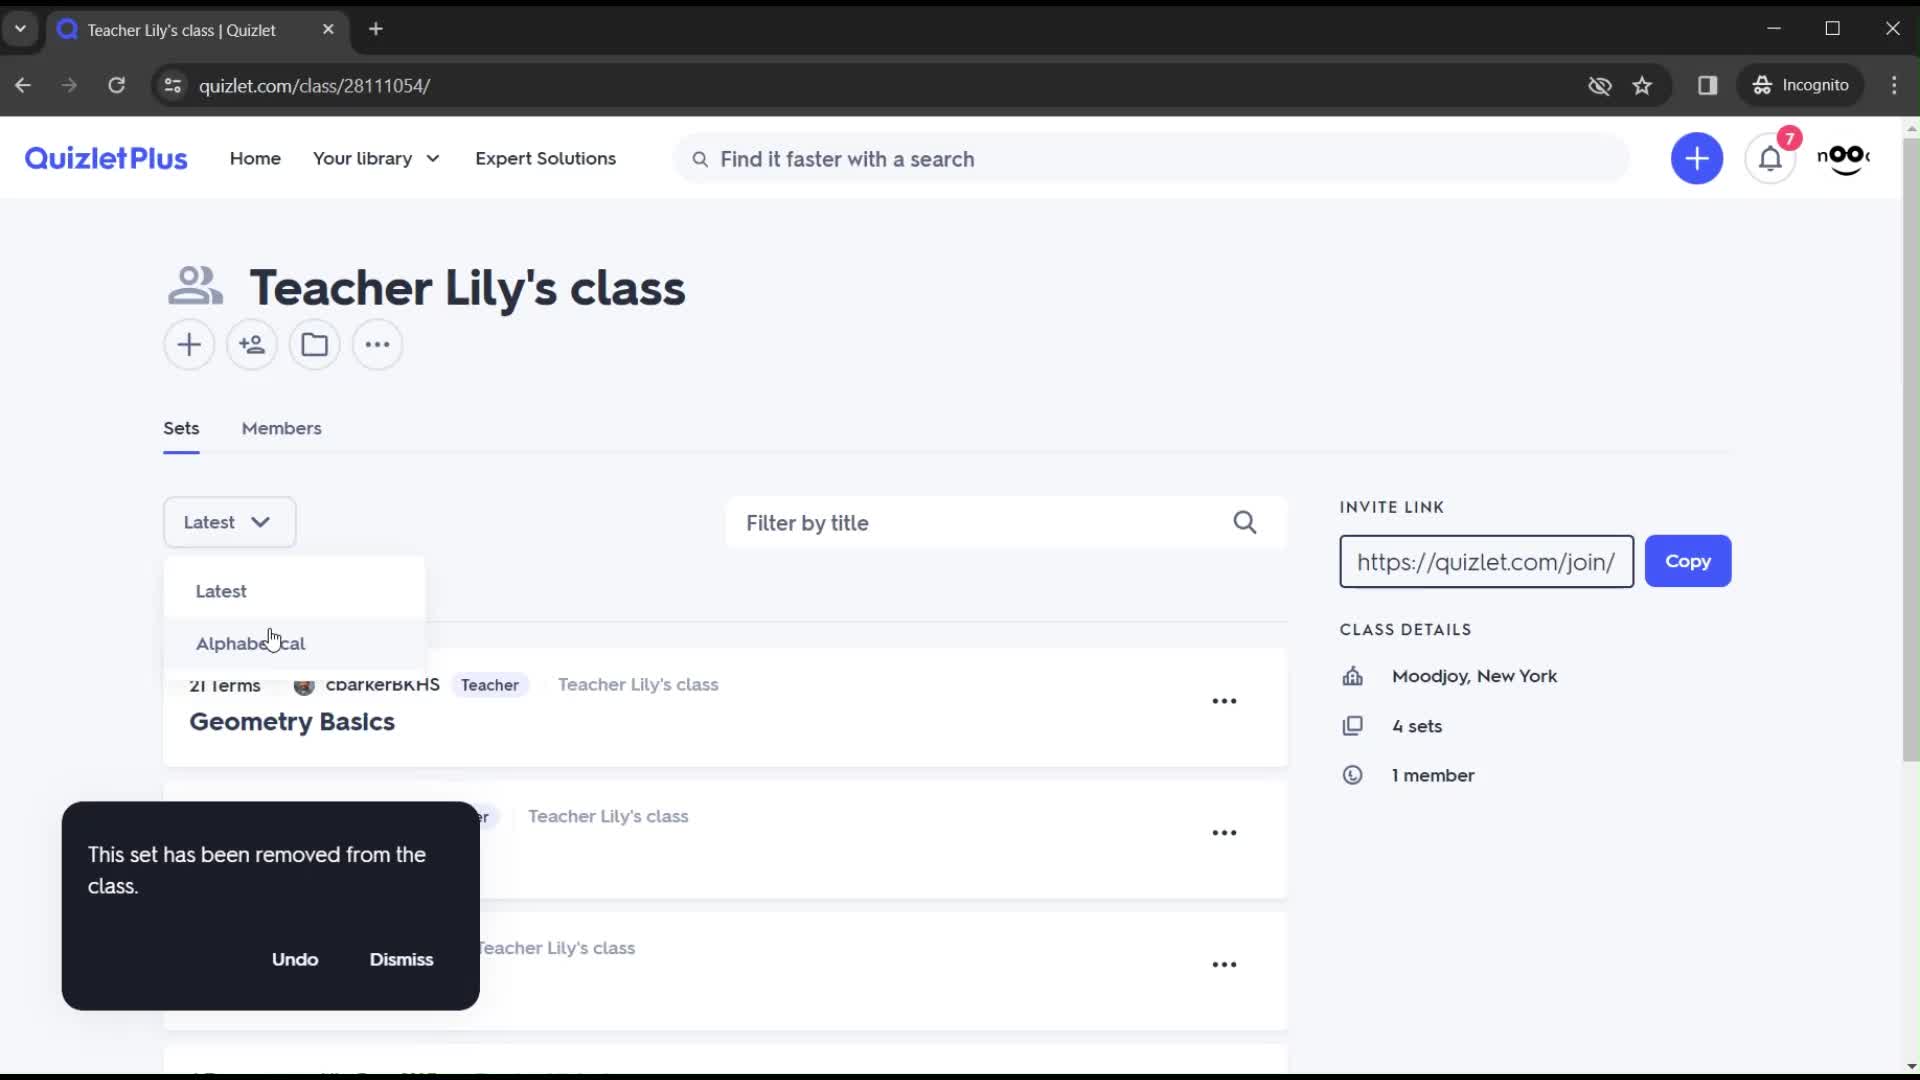The height and width of the screenshot is (1080, 1920).
Task: Click the add to folder icon
Action: click(x=315, y=344)
